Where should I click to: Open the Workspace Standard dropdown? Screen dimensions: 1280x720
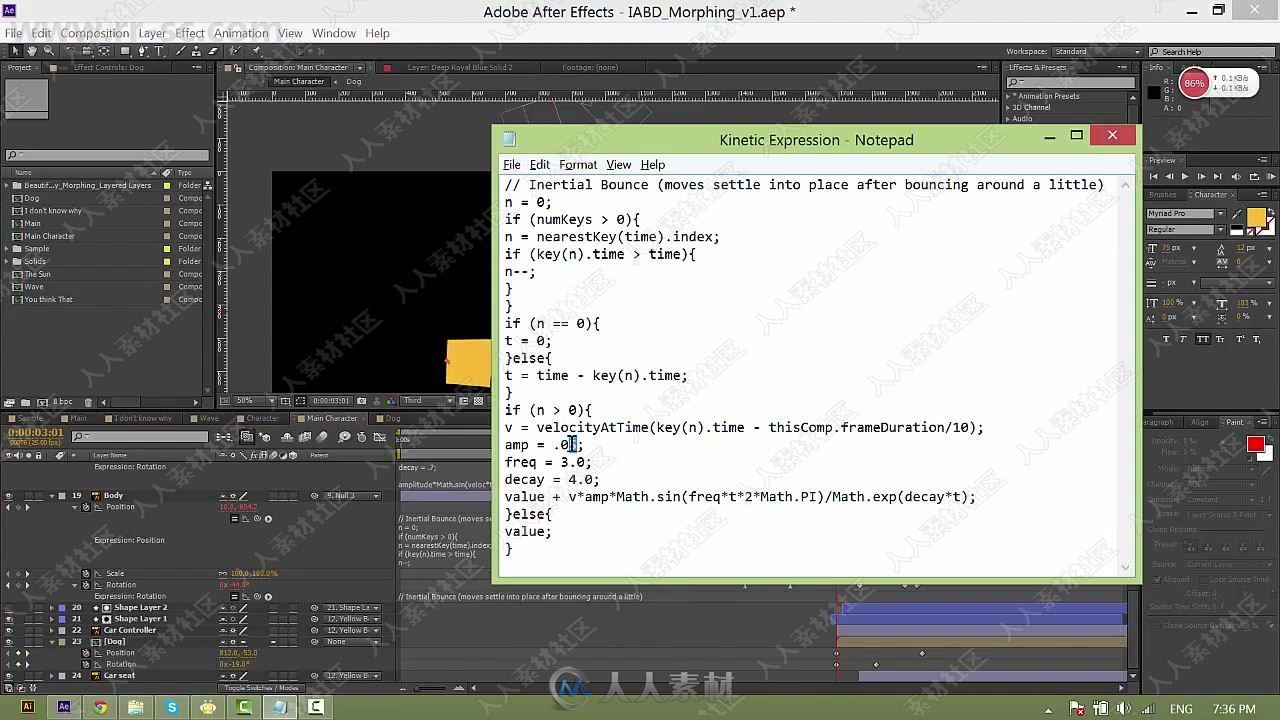[1096, 52]
